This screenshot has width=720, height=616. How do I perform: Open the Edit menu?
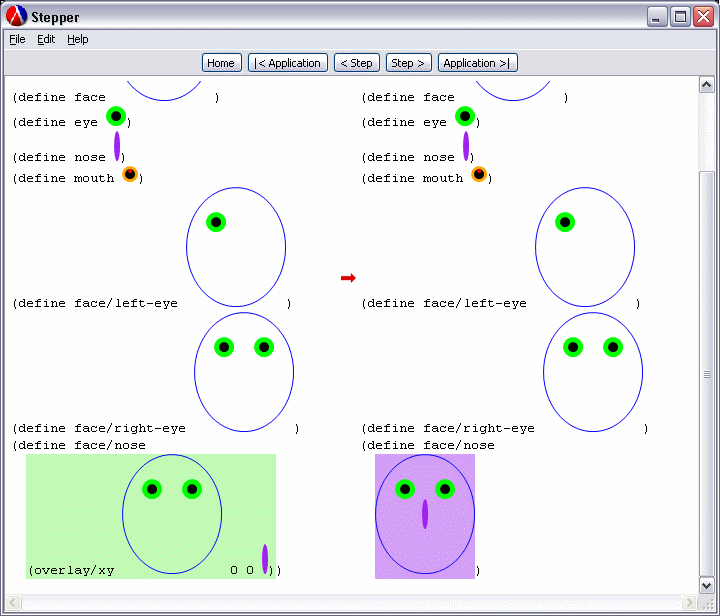[46, 39]
